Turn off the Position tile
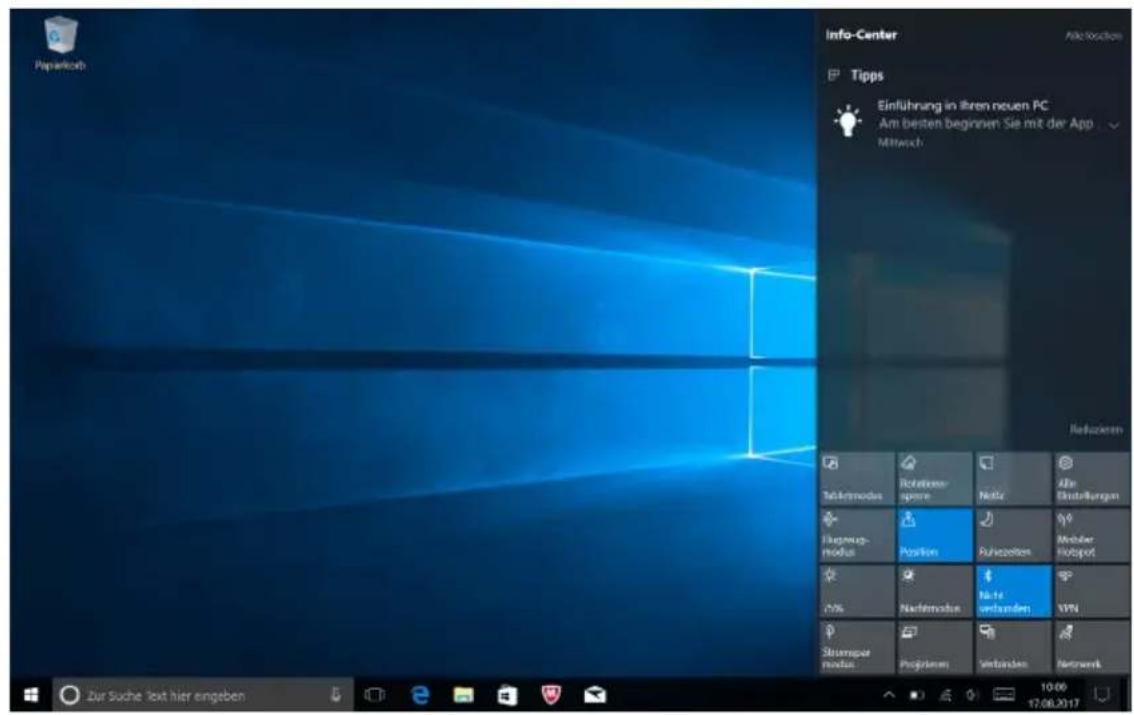The height and width of the screenshot is (715, 1134). click(x=934, y=535)
